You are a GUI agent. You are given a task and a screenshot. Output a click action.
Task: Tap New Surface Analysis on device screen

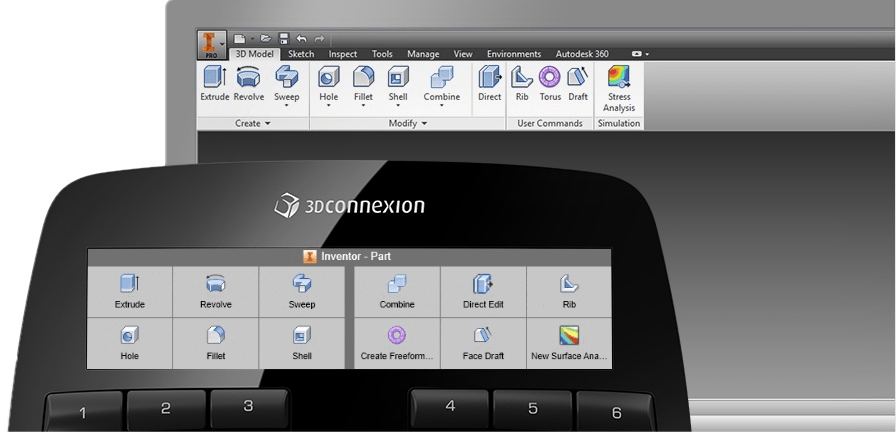569,343
